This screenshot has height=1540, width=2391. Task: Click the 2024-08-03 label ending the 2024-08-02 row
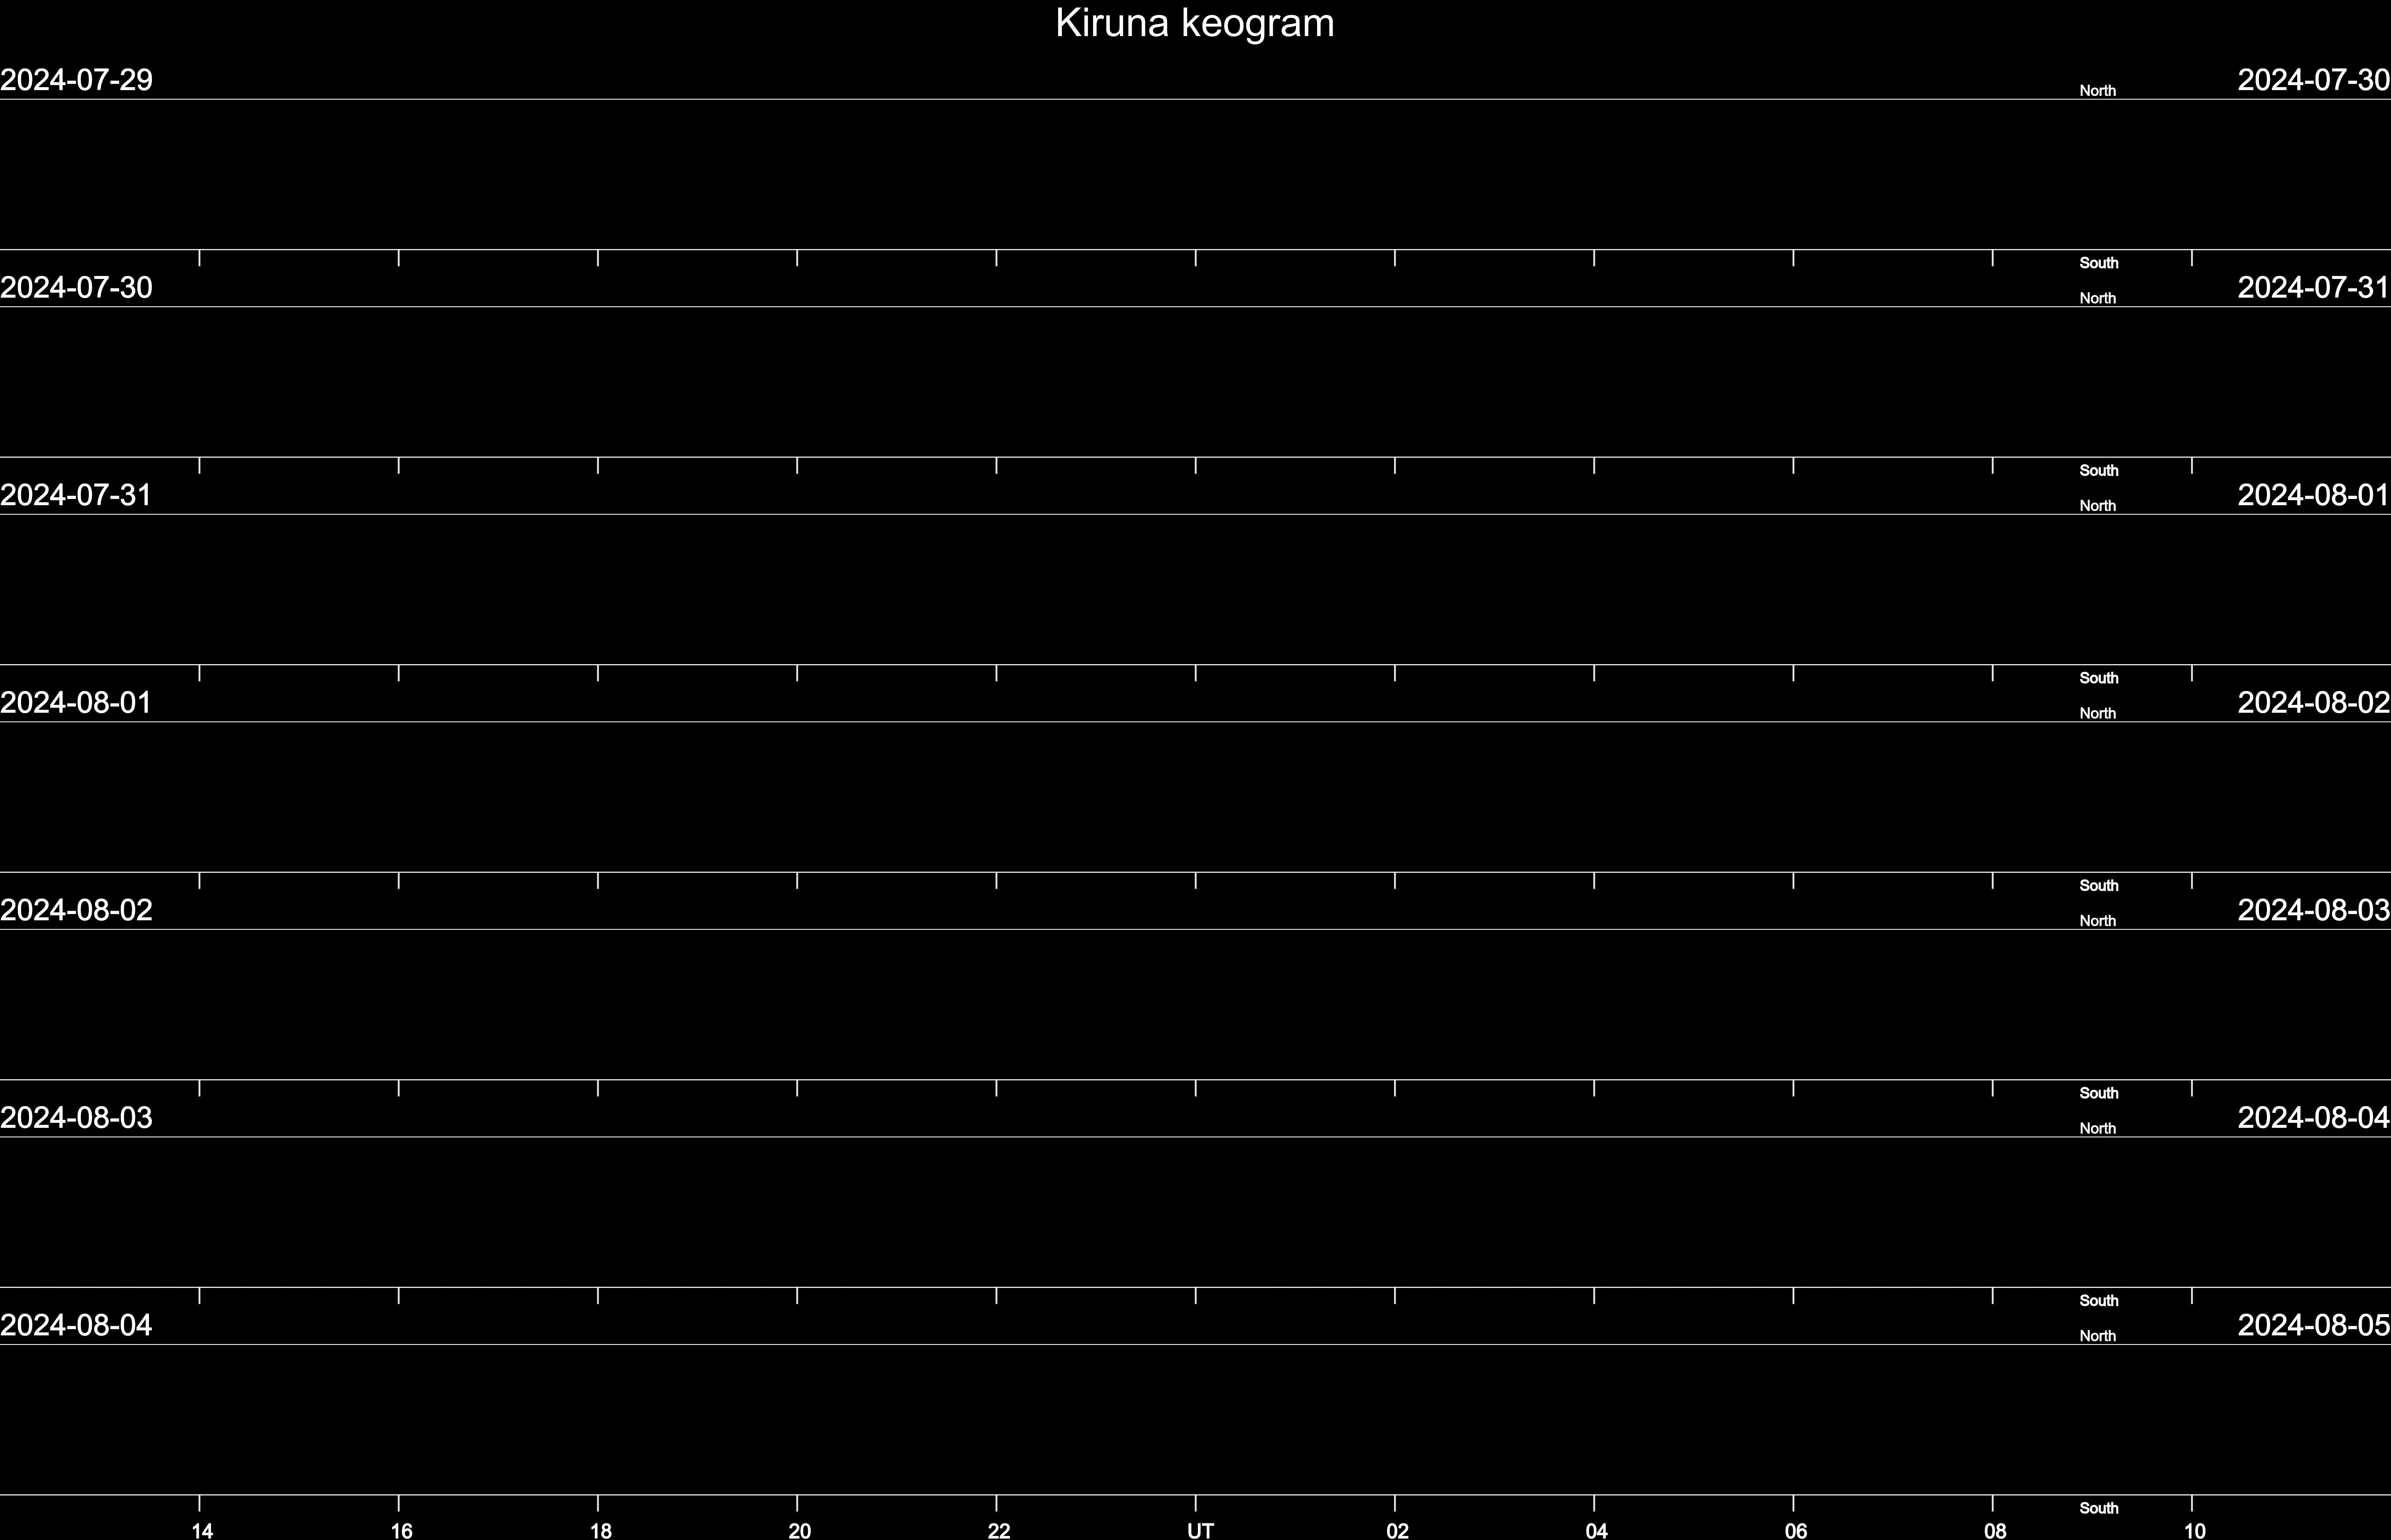[x=2314, y=910]
